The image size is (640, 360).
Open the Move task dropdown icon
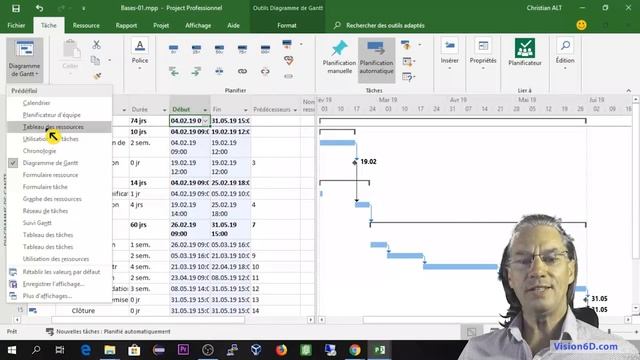coord(408,61)
